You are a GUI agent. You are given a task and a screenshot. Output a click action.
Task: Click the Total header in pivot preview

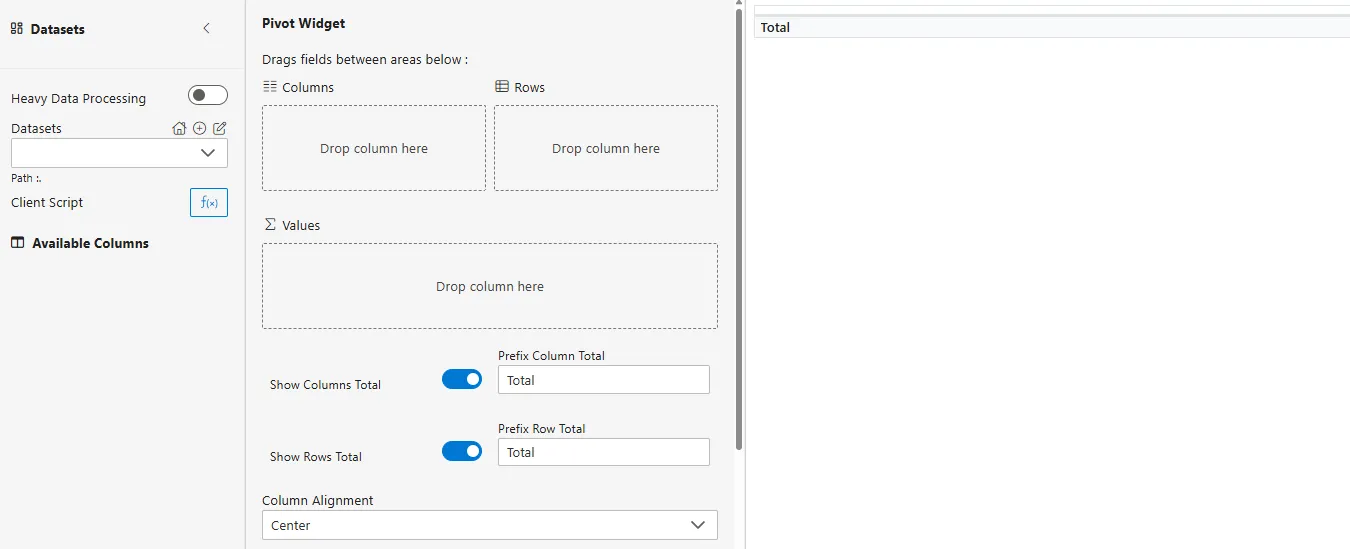pos(775,27)
